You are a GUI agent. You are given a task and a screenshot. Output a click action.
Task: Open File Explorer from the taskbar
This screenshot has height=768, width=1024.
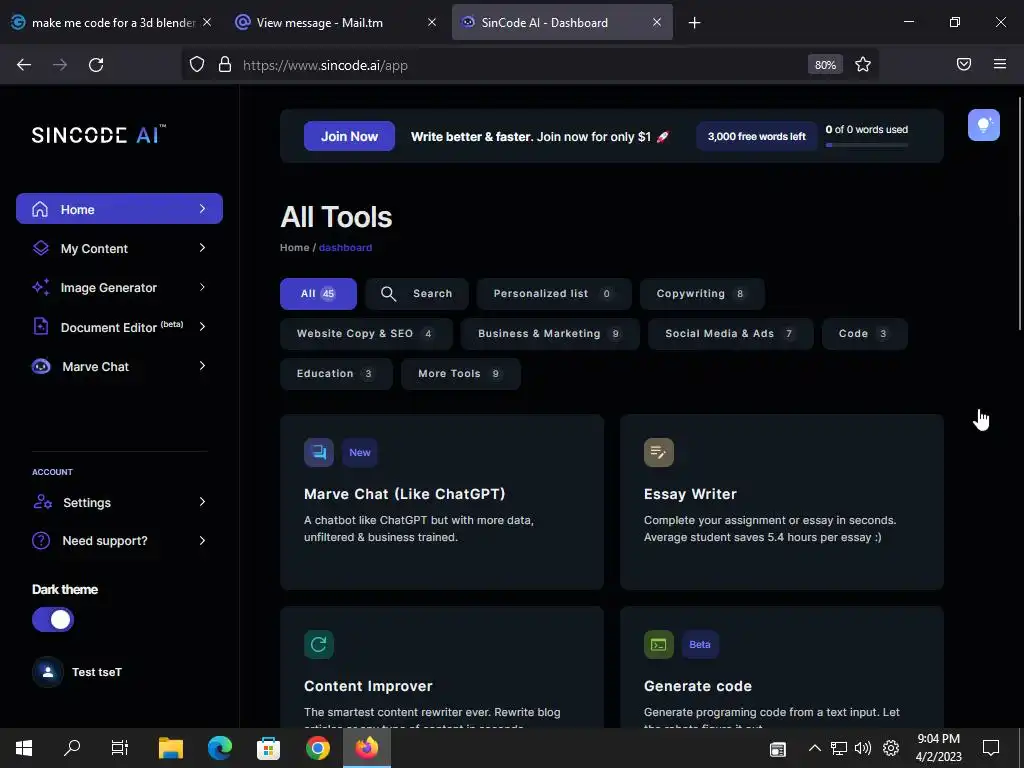(x=171, y=748)
